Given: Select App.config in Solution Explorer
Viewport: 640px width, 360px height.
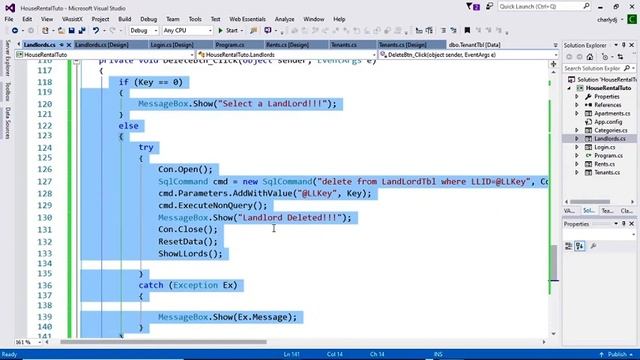Looking at the screenshot, I should point(608,122).
